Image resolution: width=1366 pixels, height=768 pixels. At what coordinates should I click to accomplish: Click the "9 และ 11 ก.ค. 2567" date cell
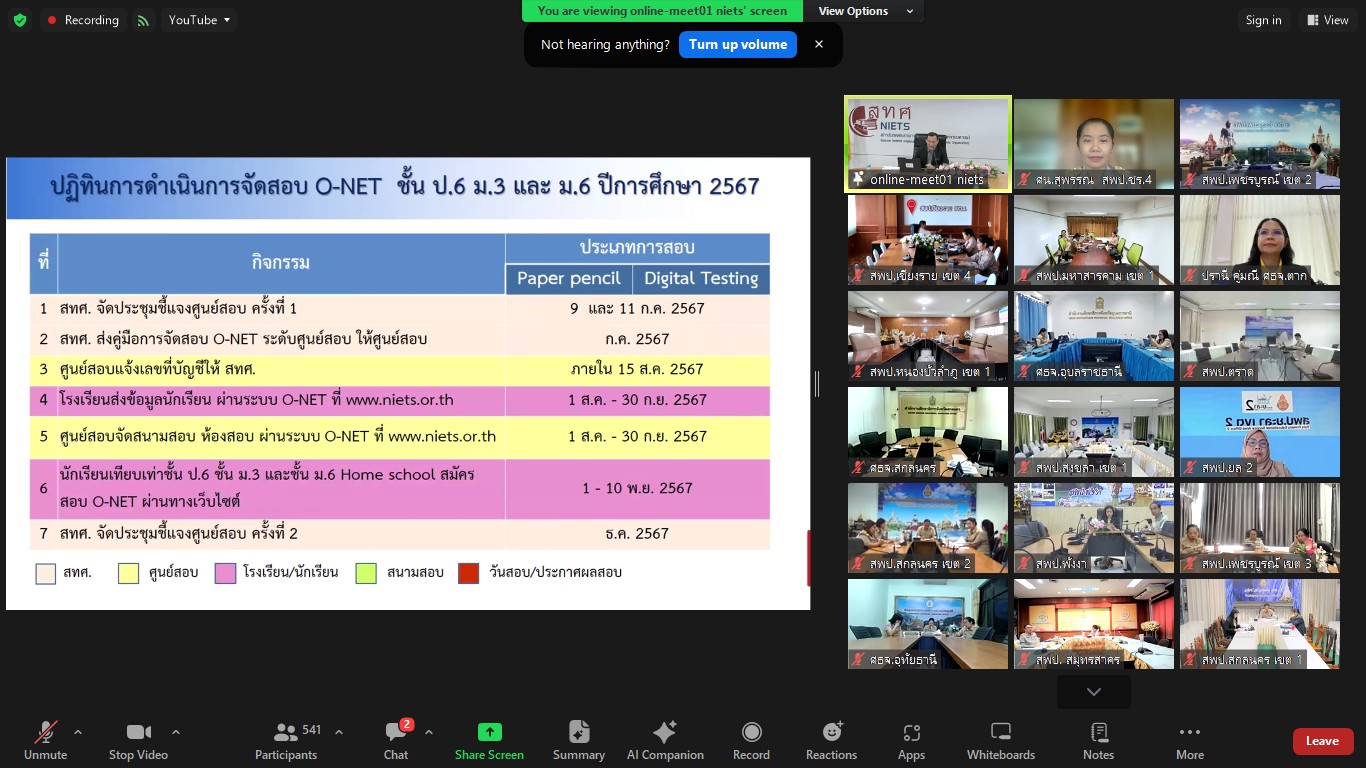click(637, 309)
